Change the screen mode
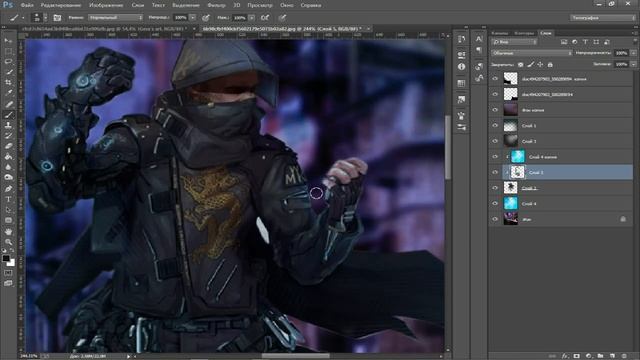The height and width of the screenshot is (360, 640). tap(8, 283)
